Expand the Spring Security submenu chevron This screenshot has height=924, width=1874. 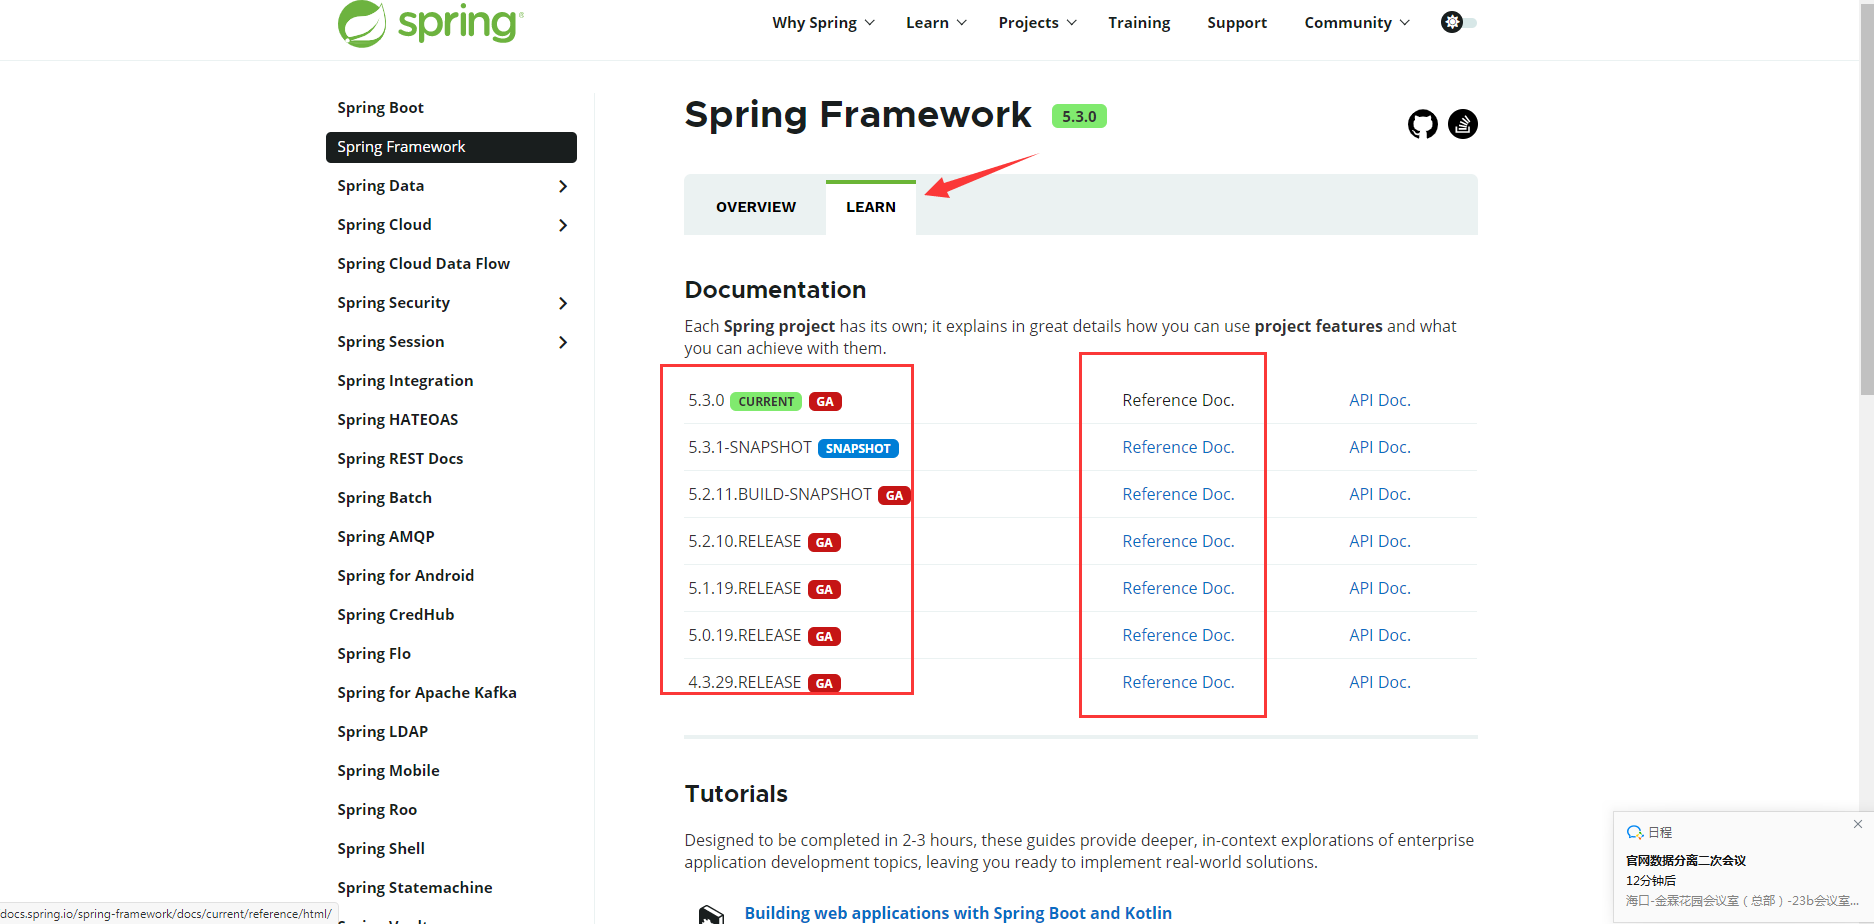pyautogui.click(x=563, y=303)
